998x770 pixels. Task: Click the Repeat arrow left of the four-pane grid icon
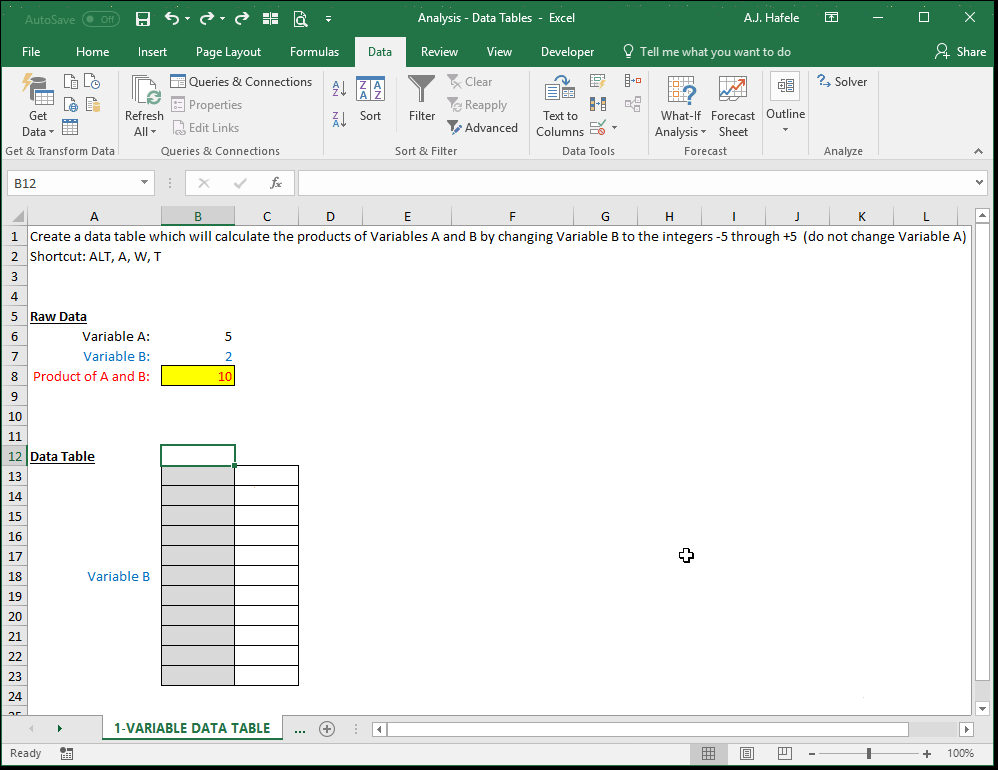point(242,18)
